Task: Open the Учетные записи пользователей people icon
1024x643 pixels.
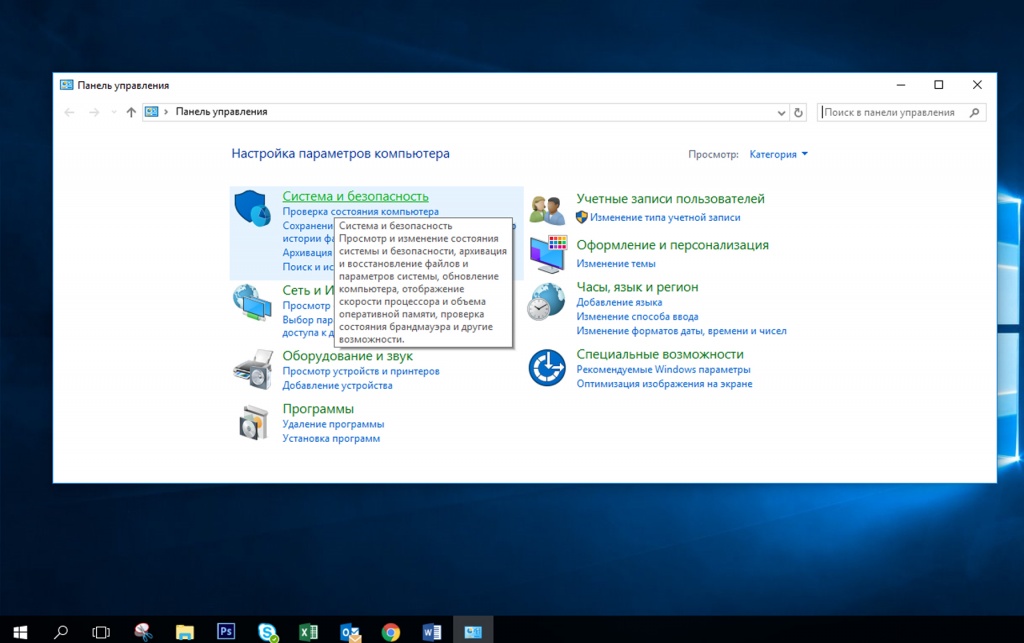Action: click(547, 210)
